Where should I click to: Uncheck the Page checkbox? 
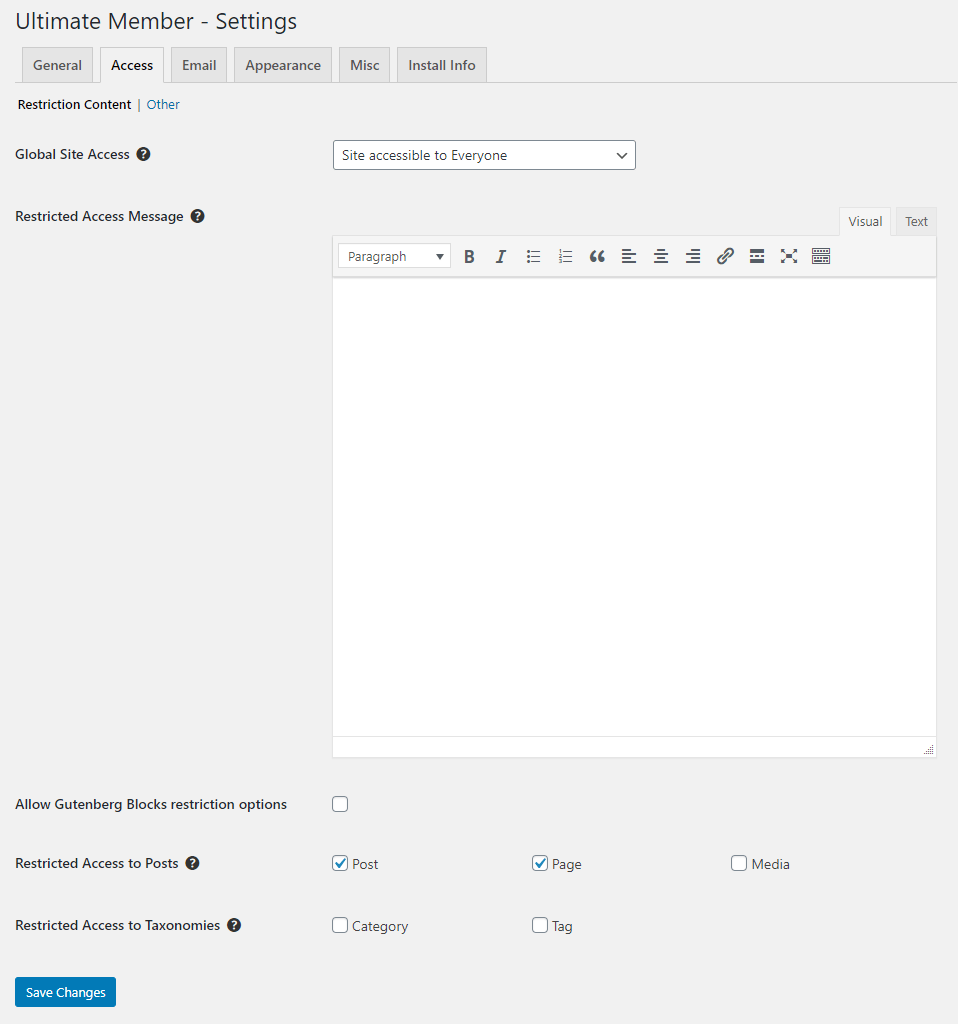[x=540, y=863]
